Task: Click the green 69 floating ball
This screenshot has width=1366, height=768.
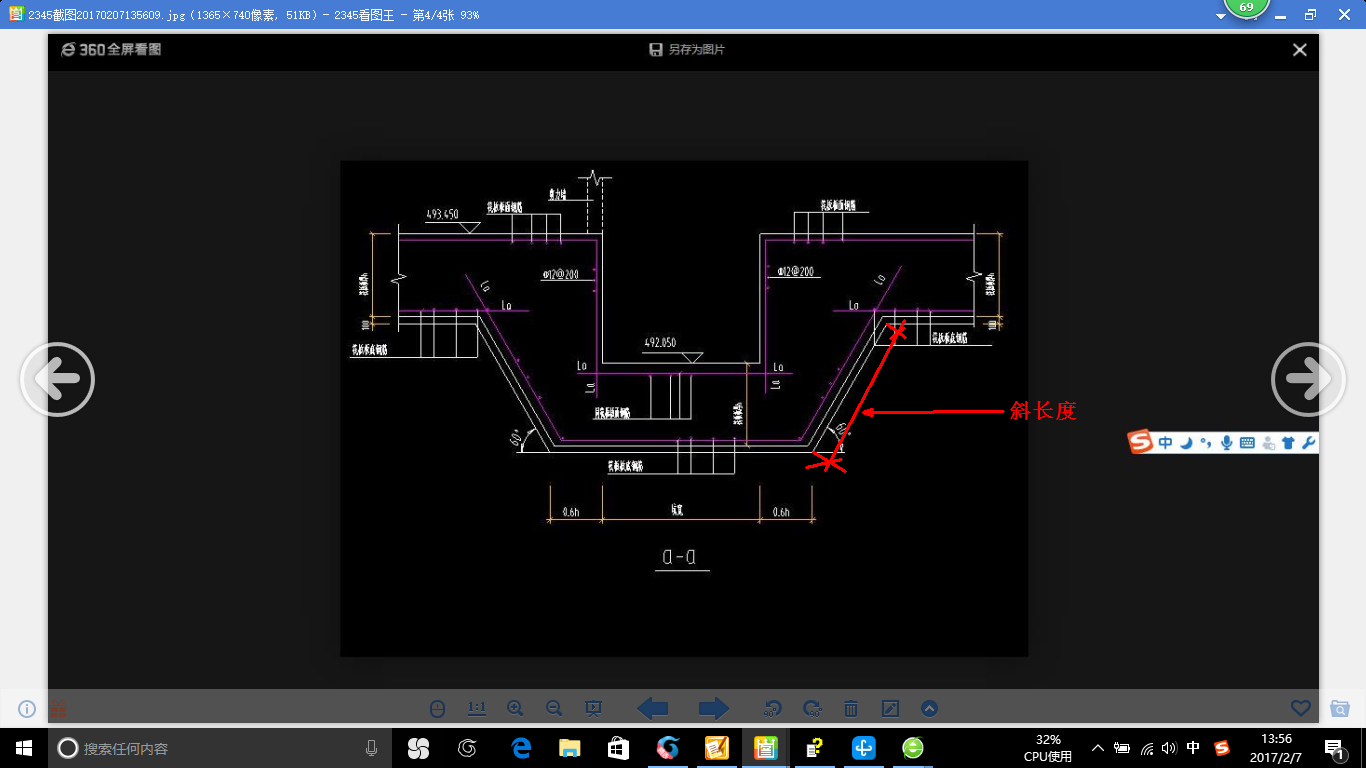Action: click(1246, 8)
